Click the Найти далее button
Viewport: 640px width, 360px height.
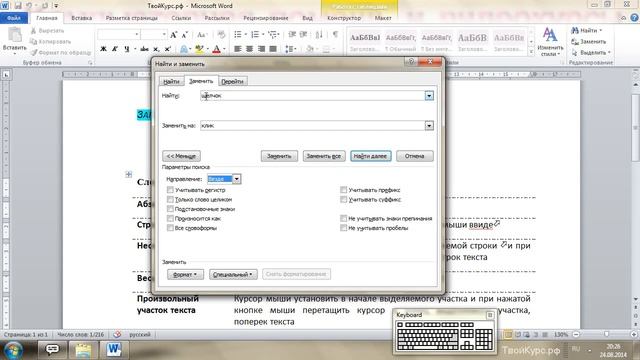[x=370, y=156]
